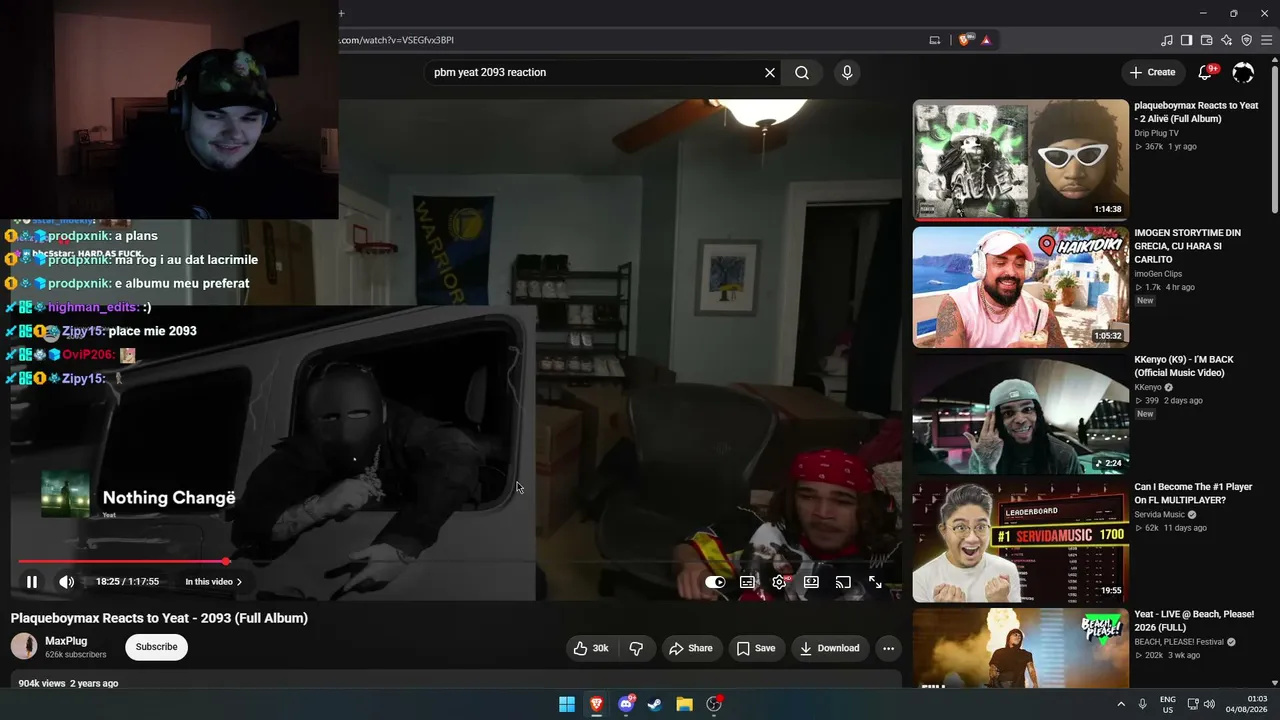
Task: Click the address bar URL
Action: click(x=397, y=40)
